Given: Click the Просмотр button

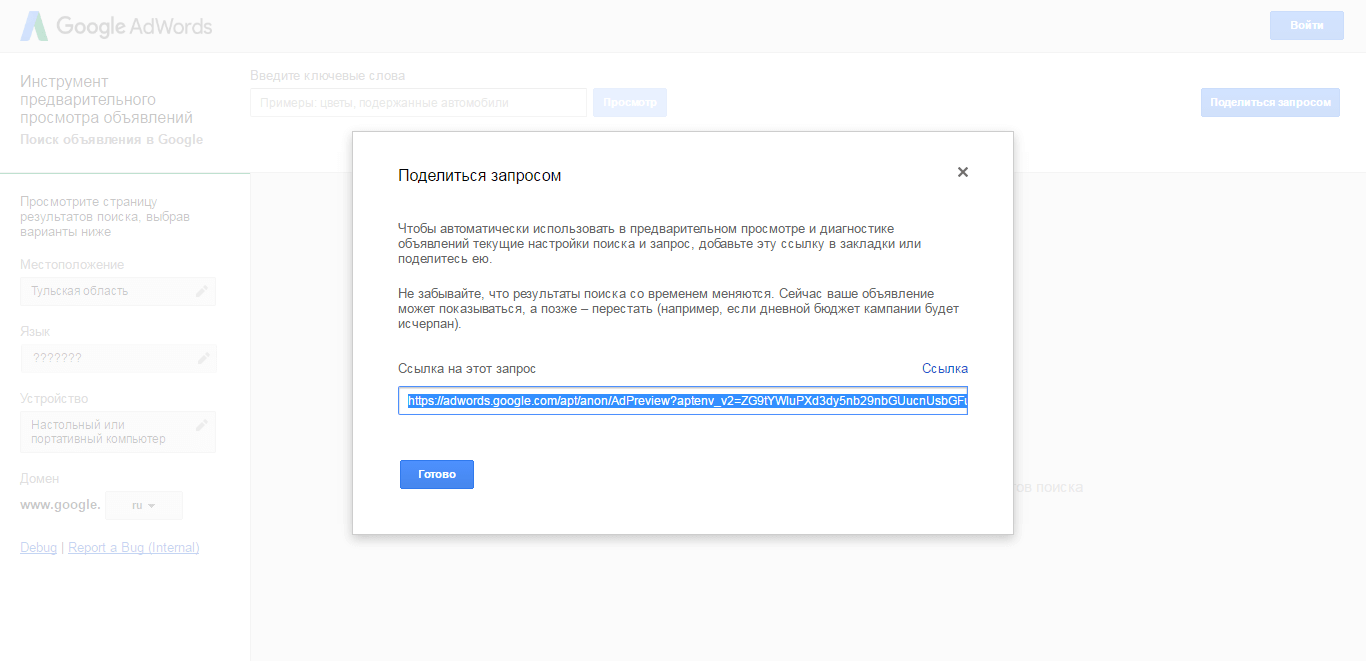Looking at the screenshot, I should pos(629,102).
